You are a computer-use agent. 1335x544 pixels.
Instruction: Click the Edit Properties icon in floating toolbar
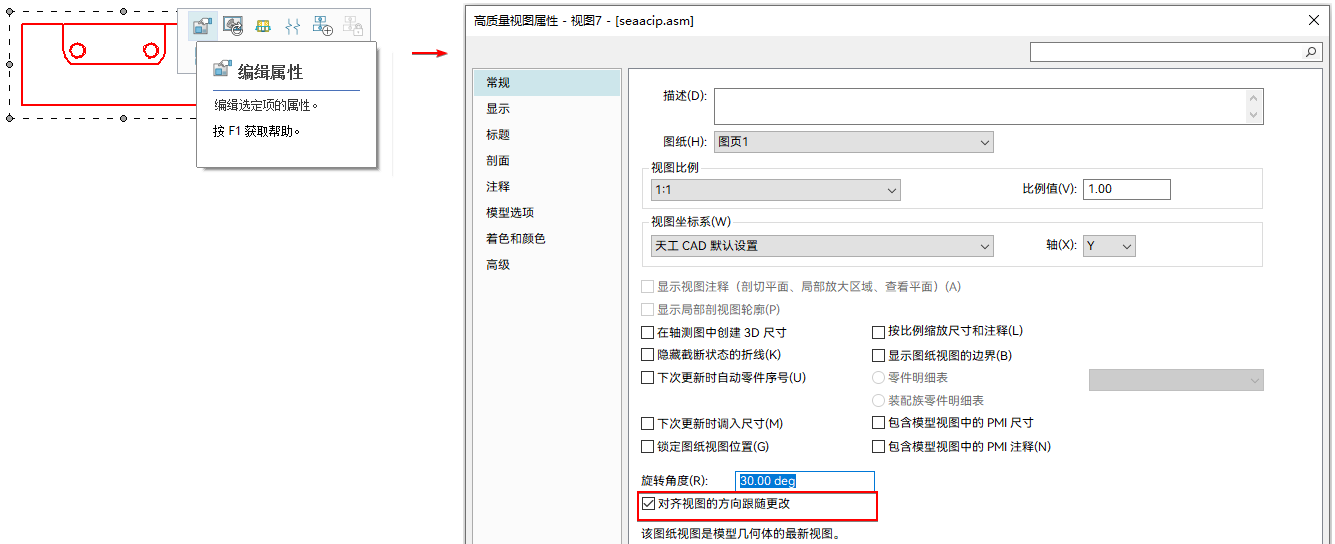click(x=203, y=26)
